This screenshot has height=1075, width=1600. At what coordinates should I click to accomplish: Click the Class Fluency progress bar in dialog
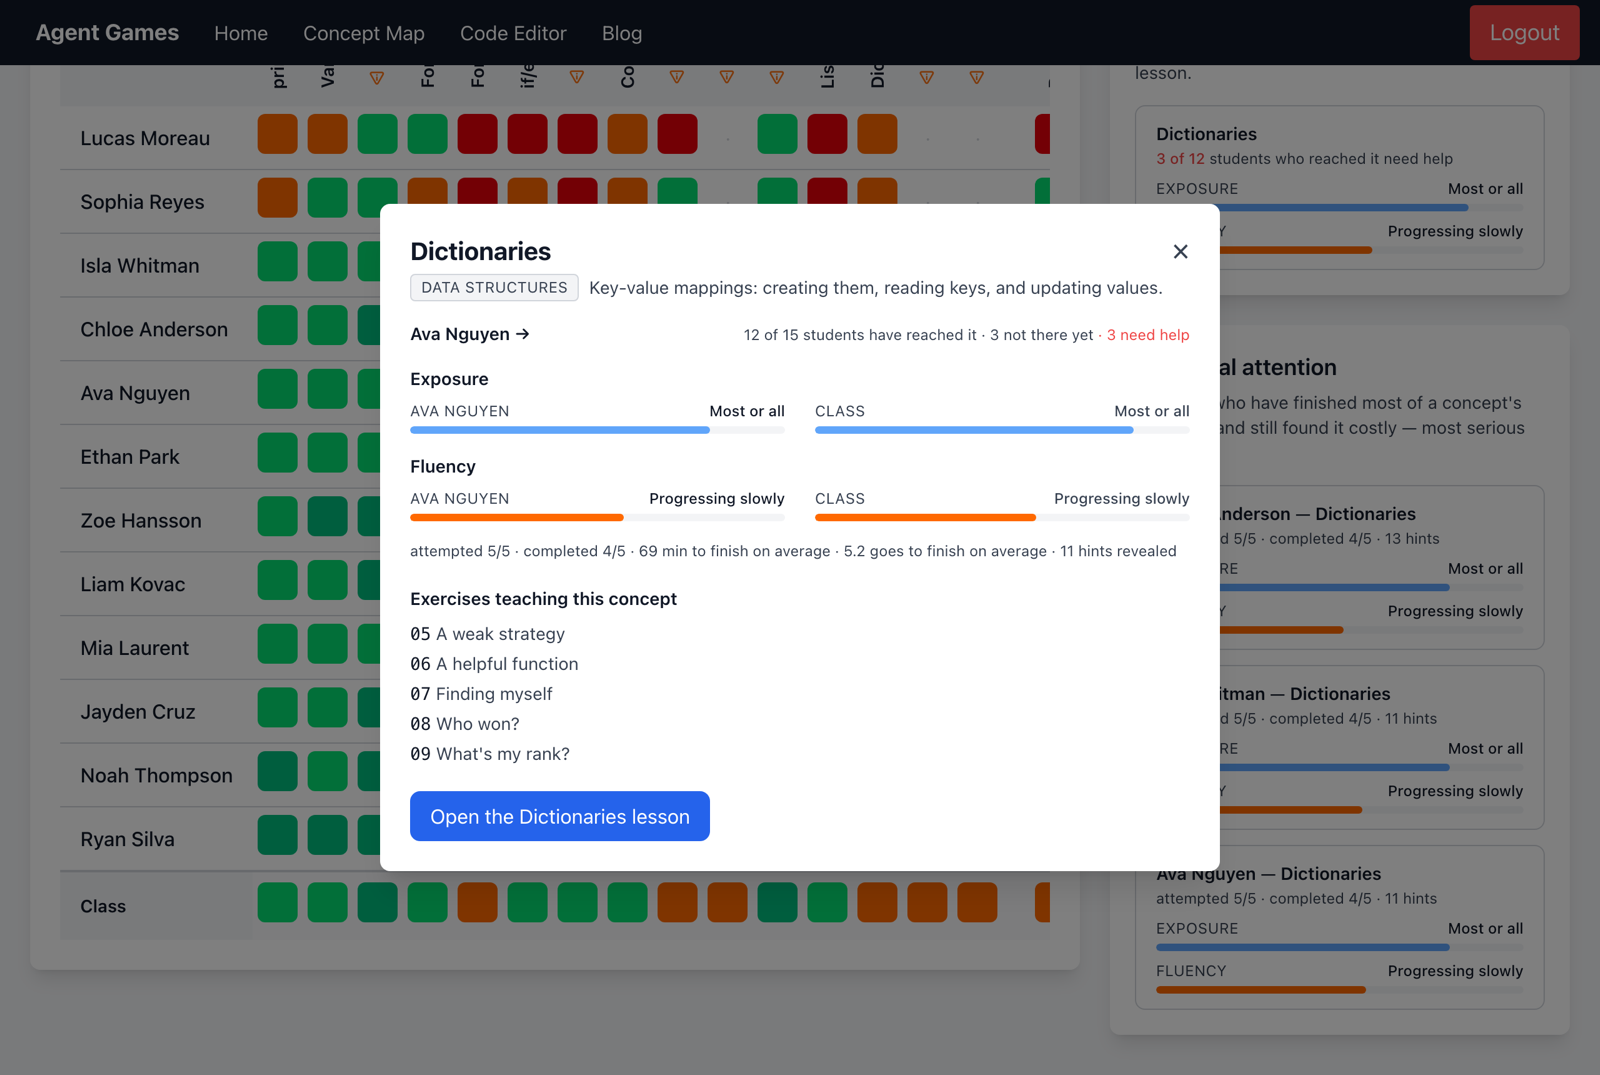pos(1002,517)
